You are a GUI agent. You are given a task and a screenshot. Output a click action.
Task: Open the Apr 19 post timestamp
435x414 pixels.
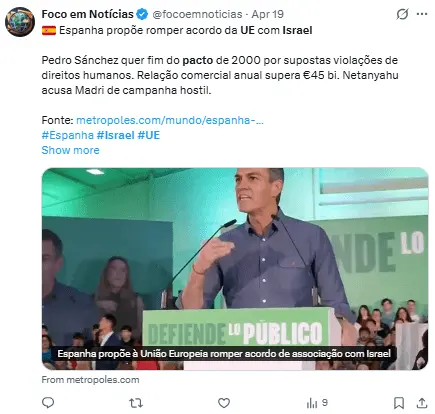pyautogui.click(x=267, y=14)
